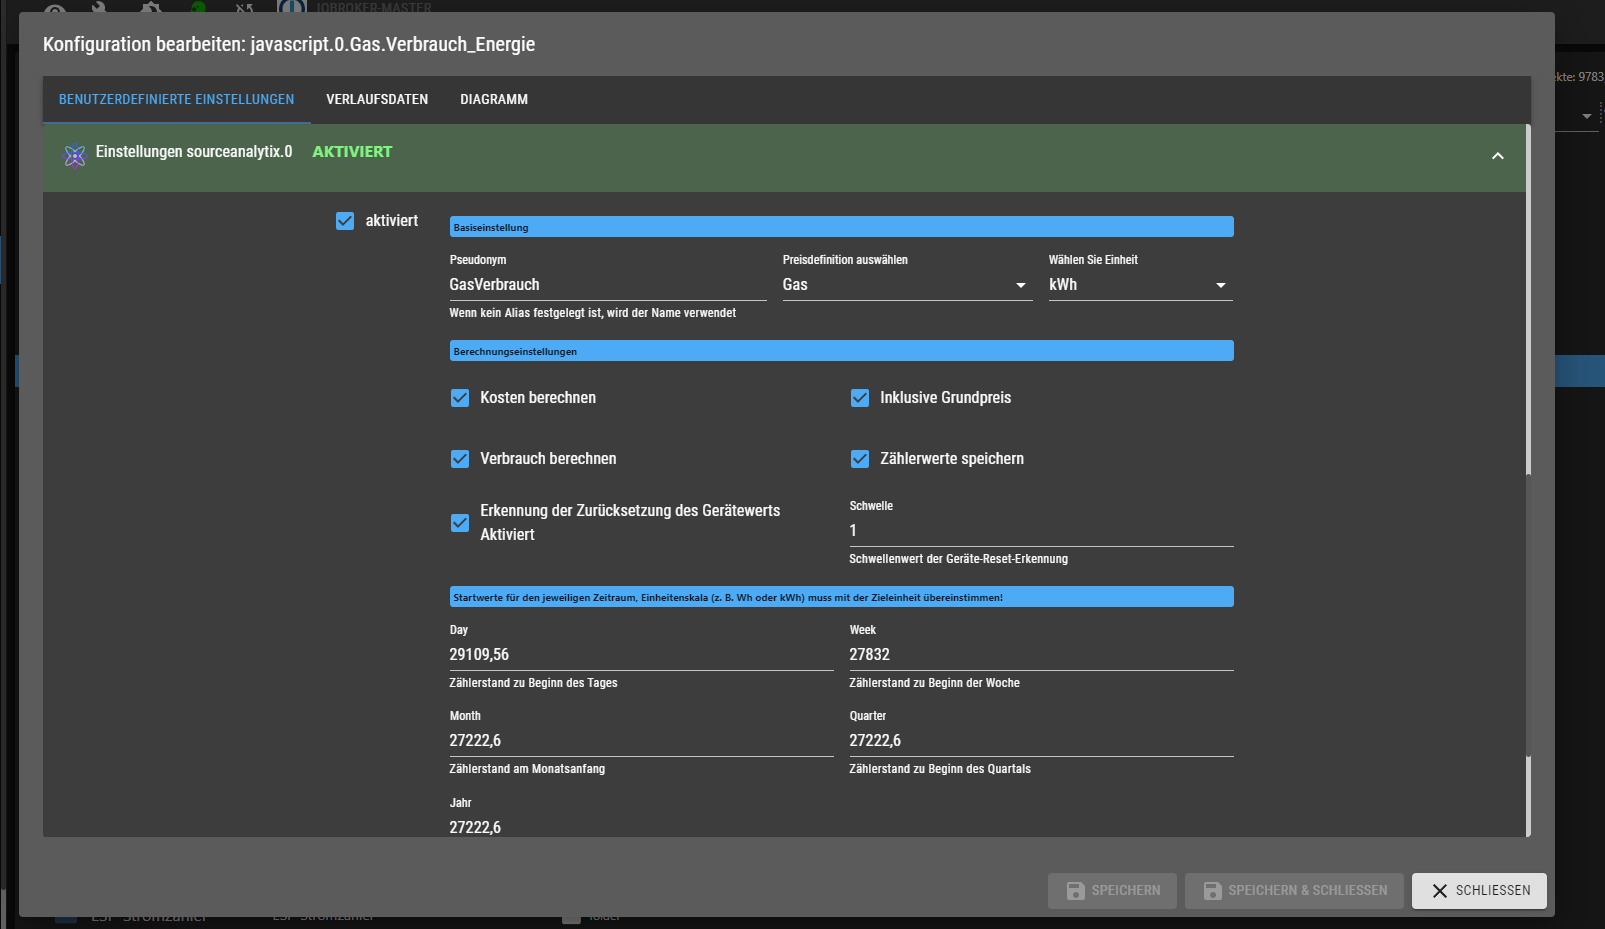Open the Diagramm tab
The image size is (1605, 929).
click(x=494, y=100)
